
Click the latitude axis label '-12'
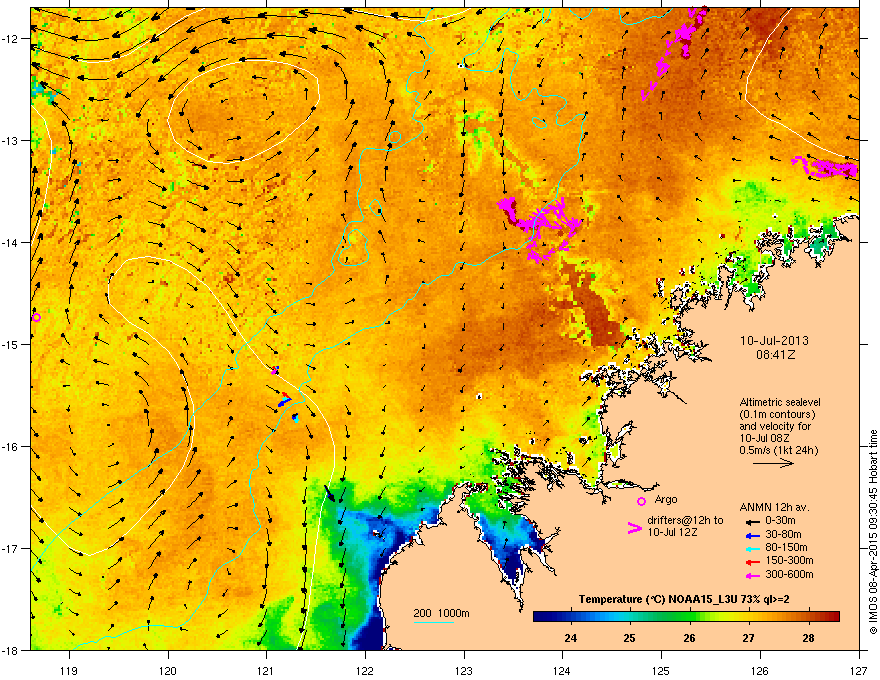pos(11,39)
